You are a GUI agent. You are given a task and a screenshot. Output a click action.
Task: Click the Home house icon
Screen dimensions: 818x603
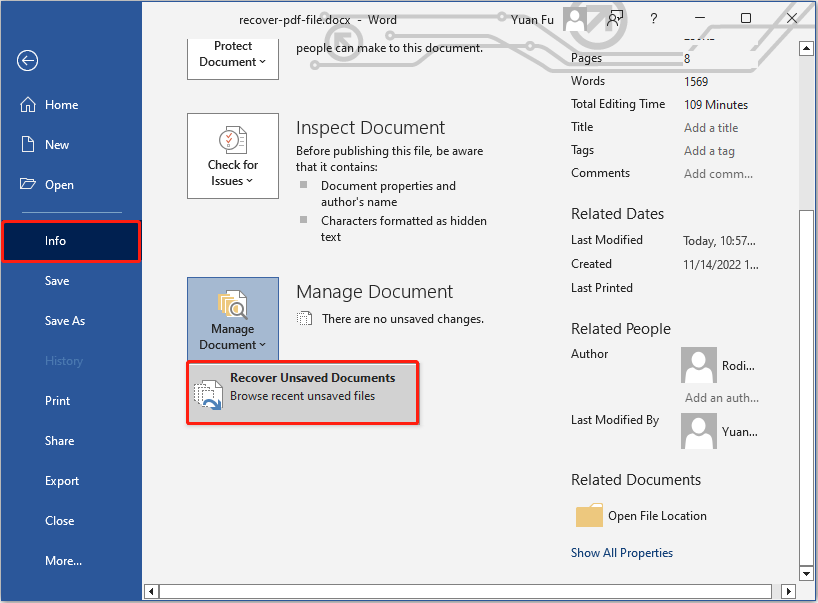(28, 104)
